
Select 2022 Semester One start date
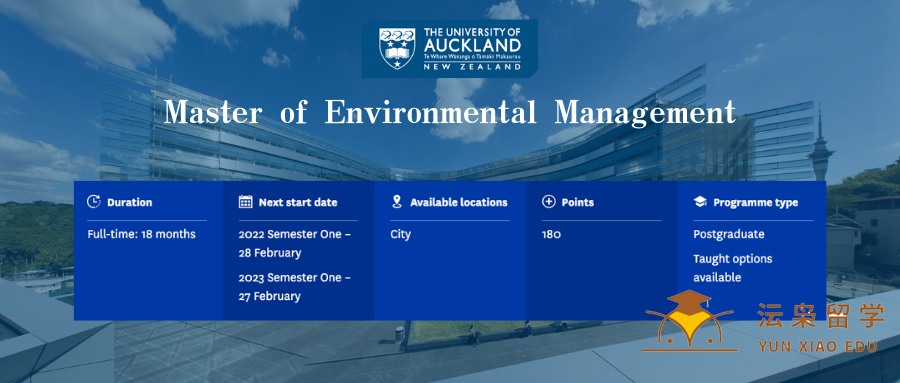(294, 243)
